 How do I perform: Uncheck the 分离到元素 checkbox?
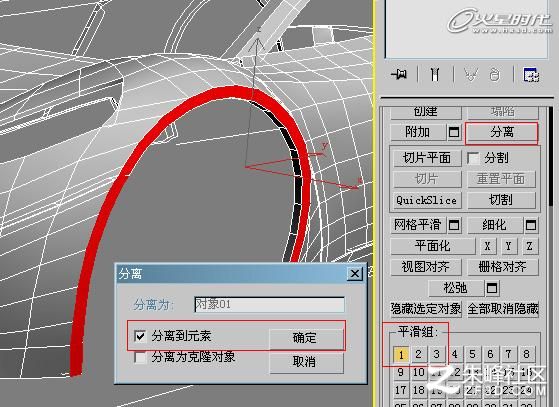(x=139, y=336)
